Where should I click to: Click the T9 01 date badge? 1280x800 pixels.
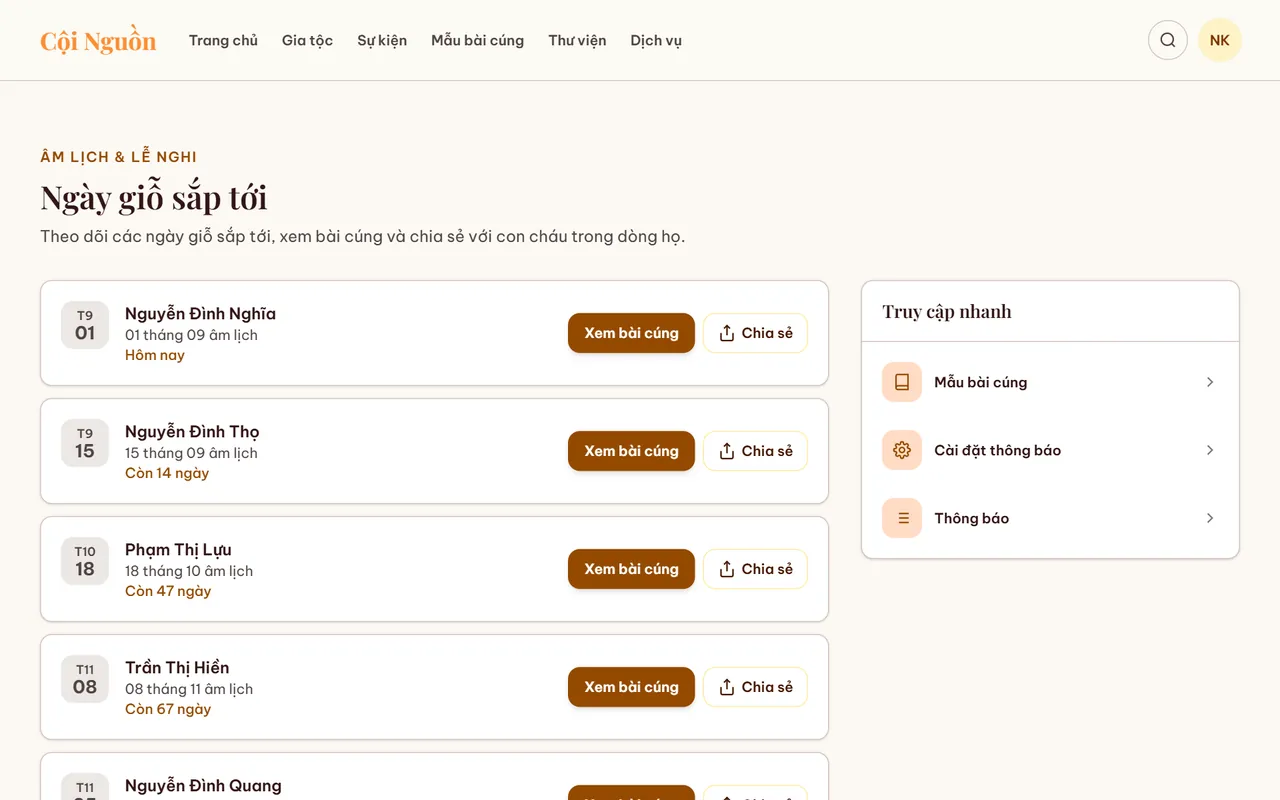[85, 325]
